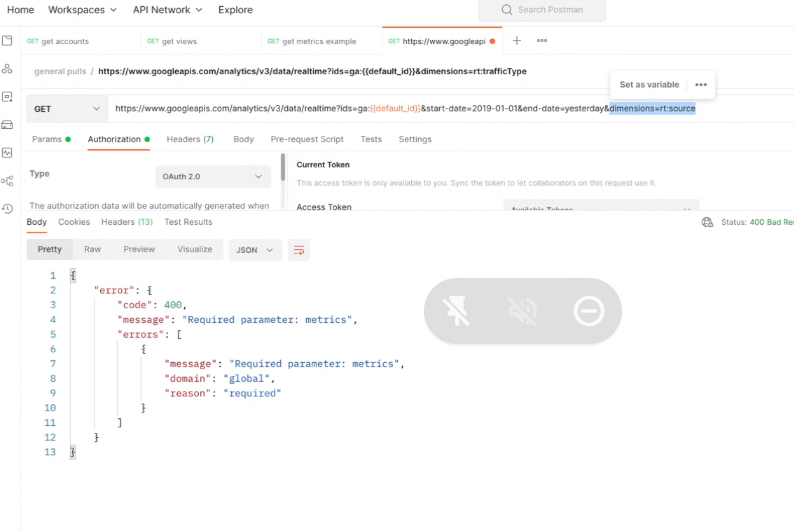Viewport: 794px width, 531px height.
Task: Click general pulls breadcrumb link
Action: coord(60,71)
